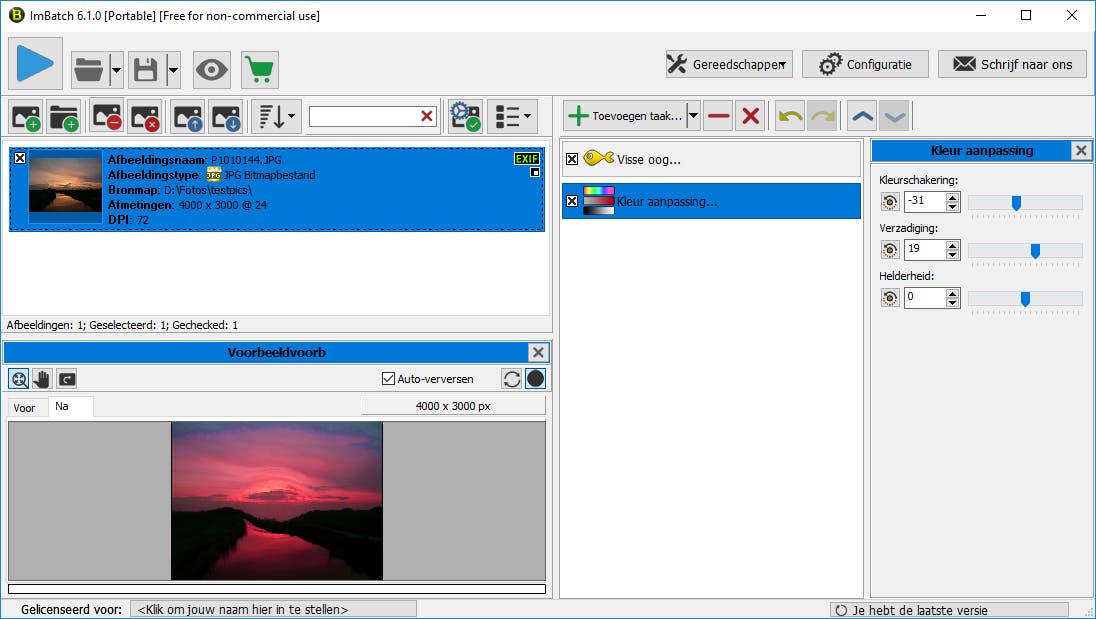Toggle the Auto-verversen checkbox

click(389, 379)
